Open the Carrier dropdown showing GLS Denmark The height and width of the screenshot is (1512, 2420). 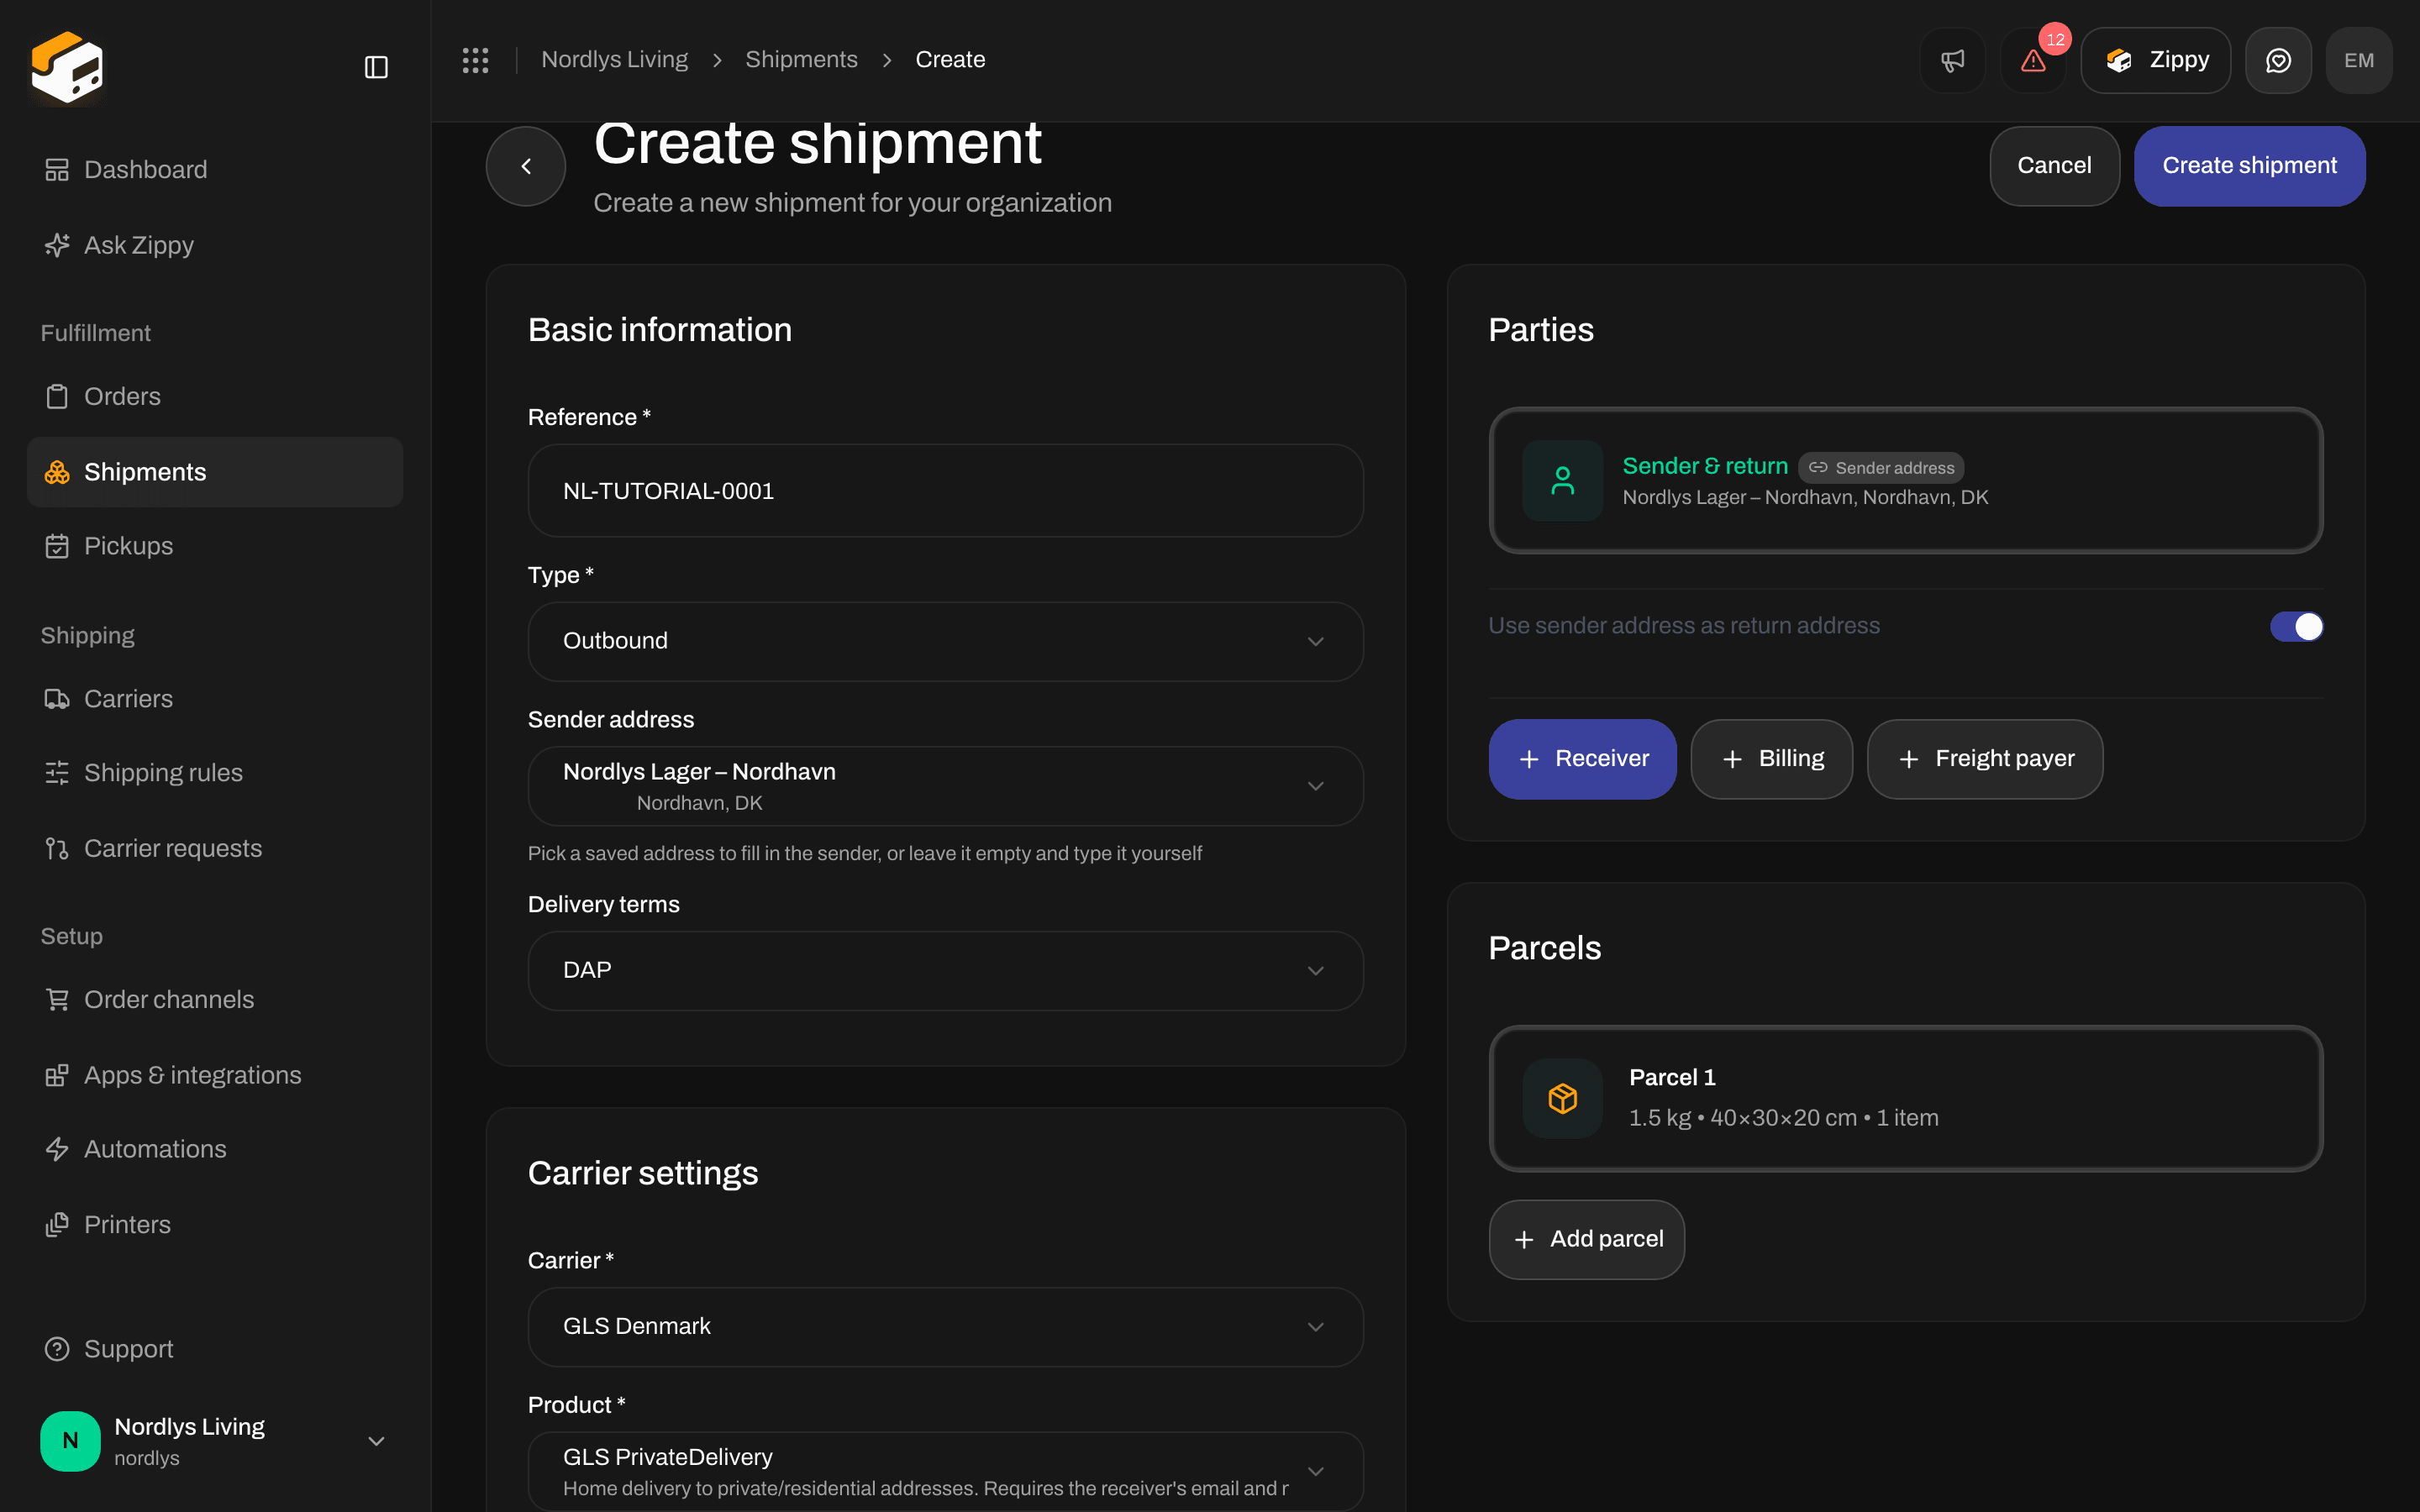pyautogui.click(x=945, y=1326)
